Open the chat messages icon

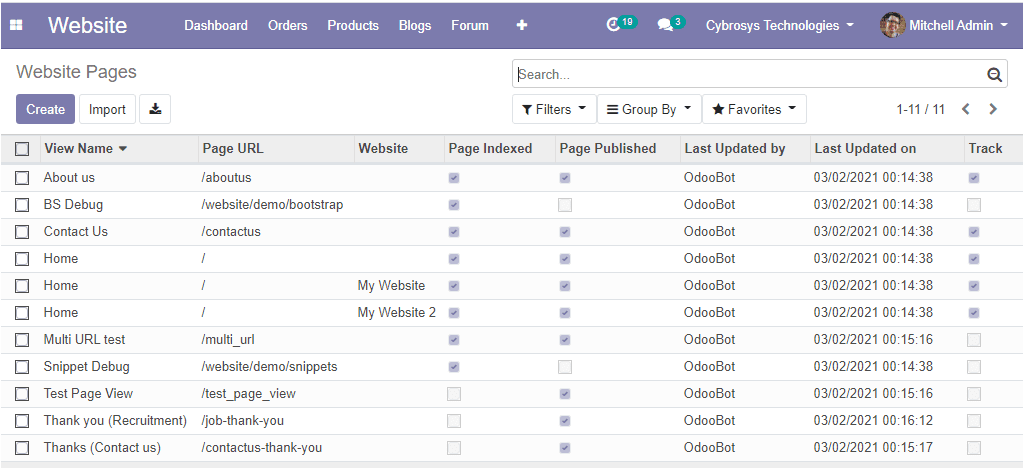[x=665, y=25]
